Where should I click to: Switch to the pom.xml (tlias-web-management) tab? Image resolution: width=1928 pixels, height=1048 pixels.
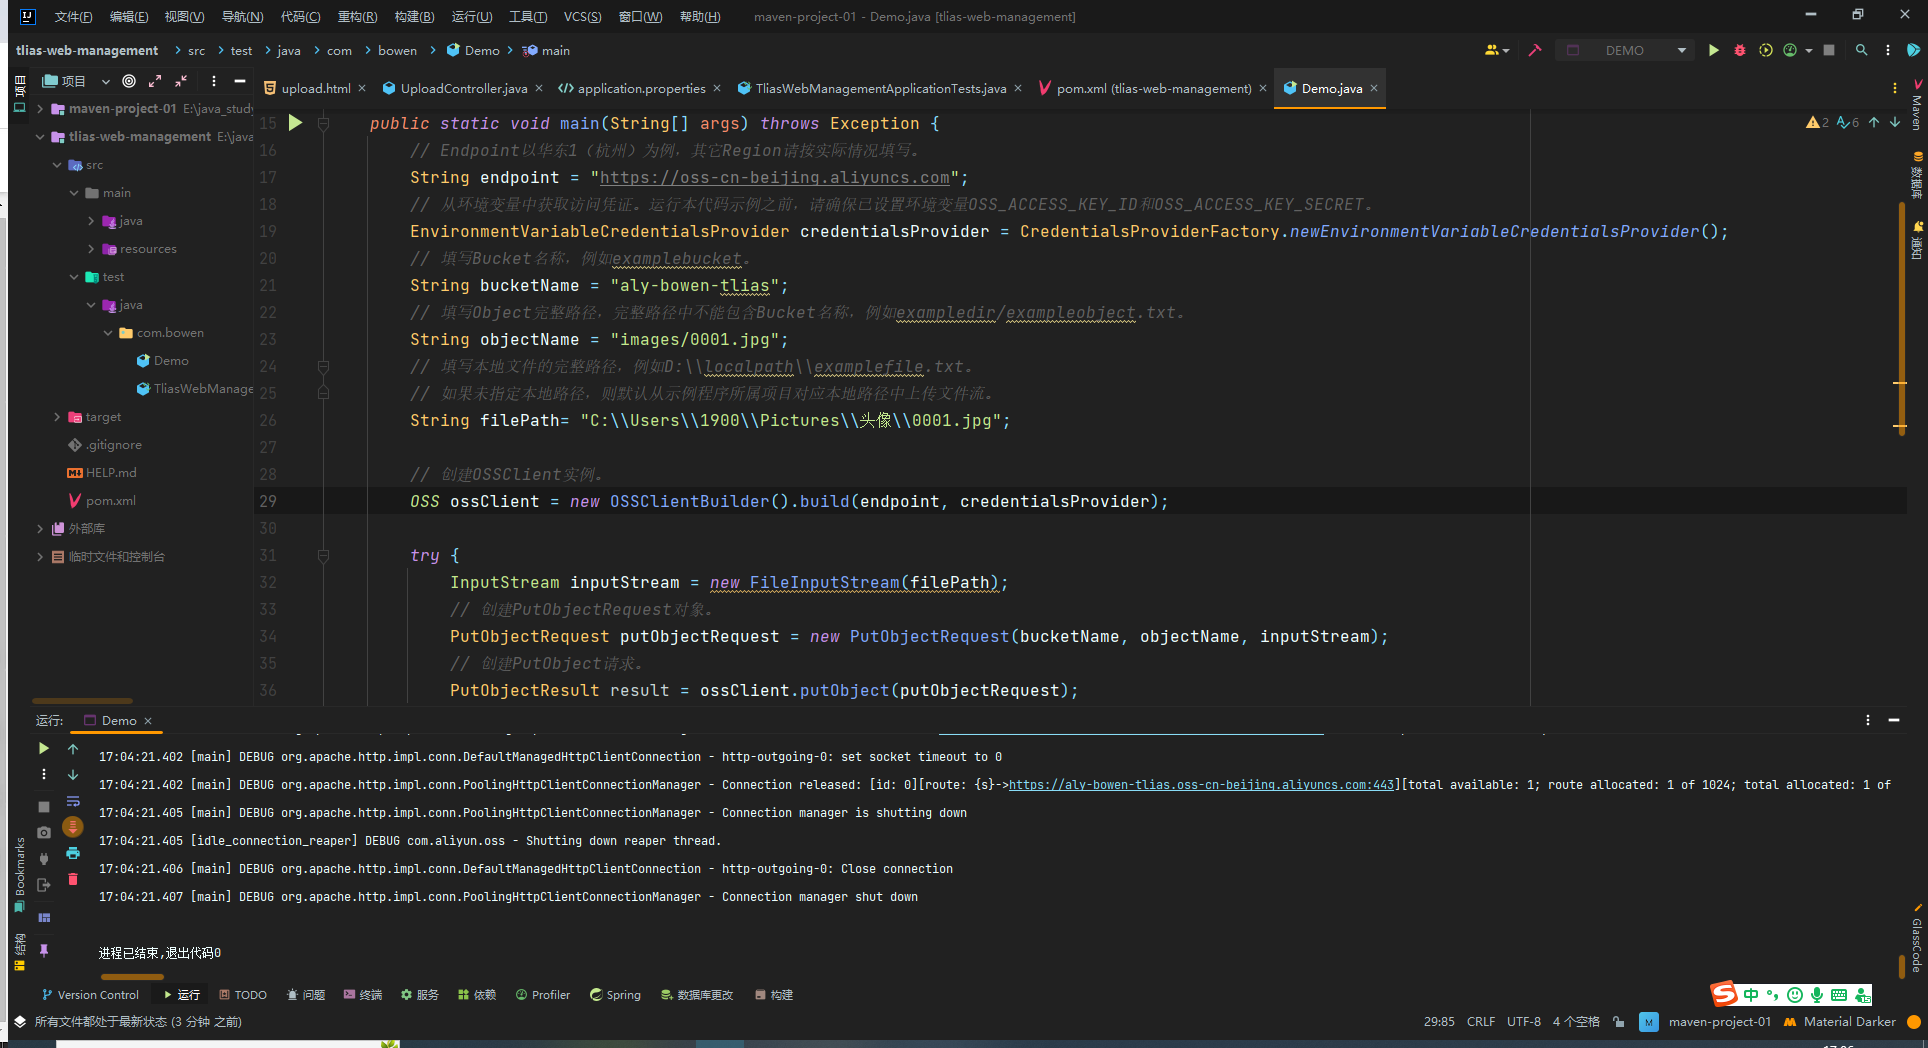click(x=1154, y=88)
